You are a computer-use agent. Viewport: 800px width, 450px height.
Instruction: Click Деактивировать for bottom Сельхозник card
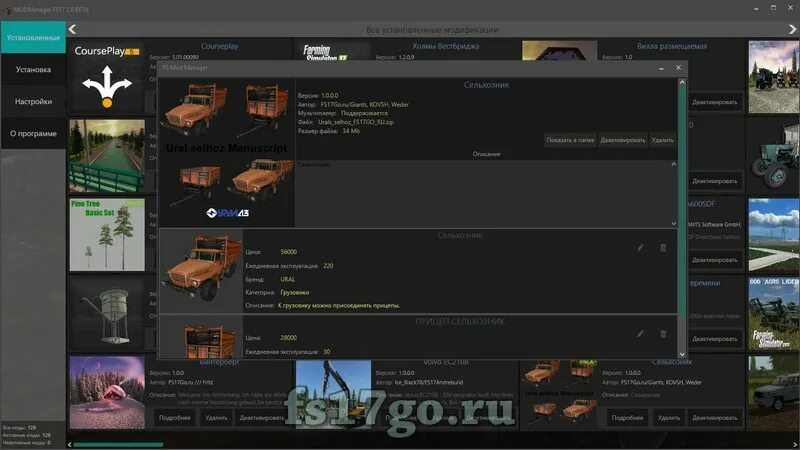click(714, 417)
